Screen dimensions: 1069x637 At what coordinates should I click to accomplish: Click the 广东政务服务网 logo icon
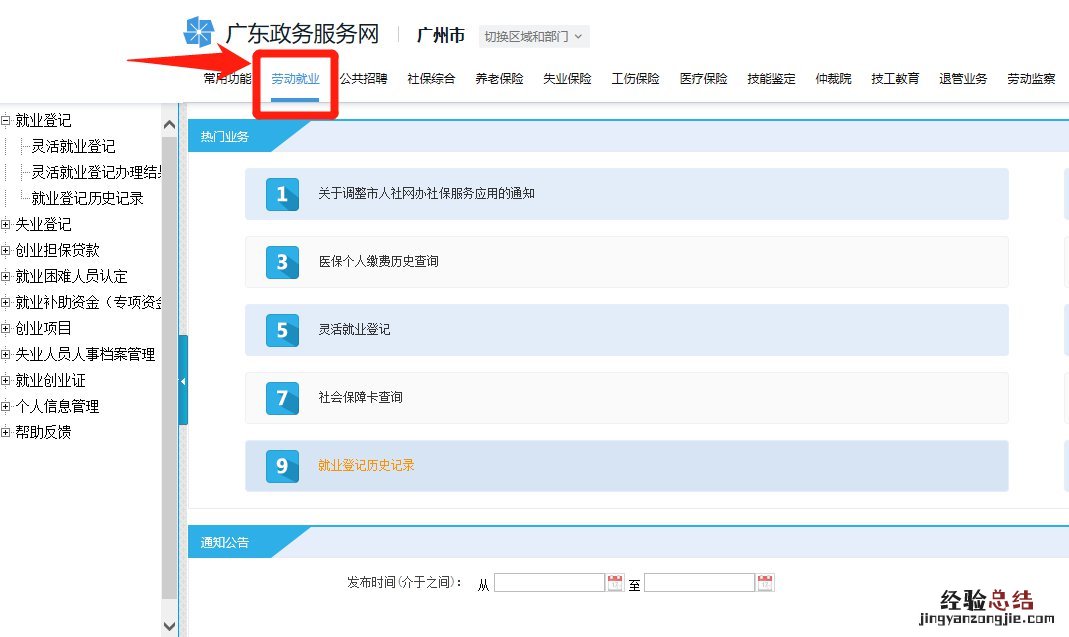(199, 31)
